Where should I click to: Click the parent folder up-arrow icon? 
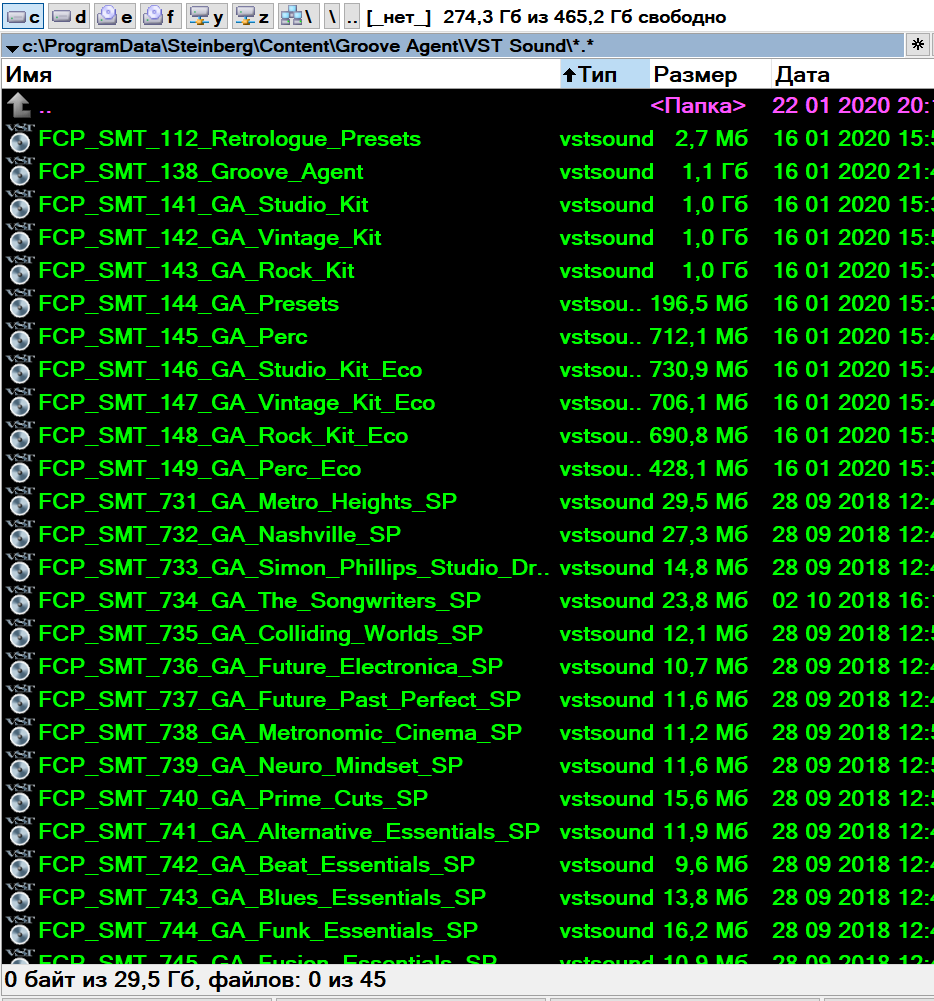19,105
